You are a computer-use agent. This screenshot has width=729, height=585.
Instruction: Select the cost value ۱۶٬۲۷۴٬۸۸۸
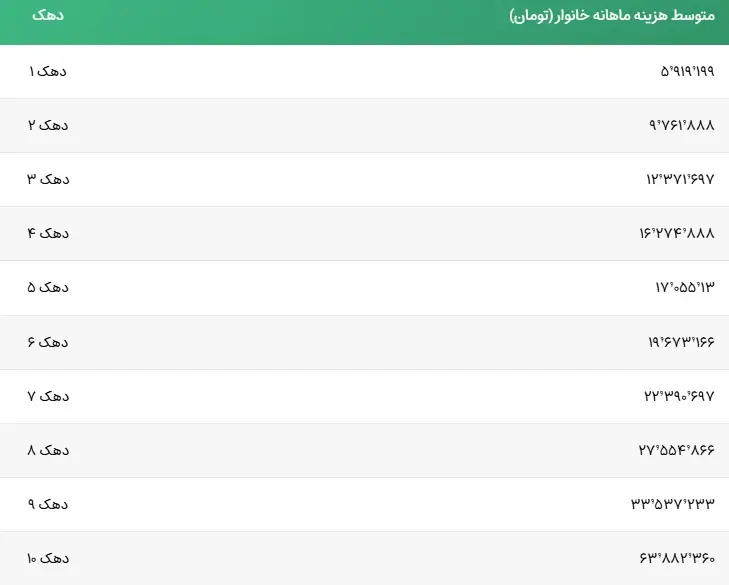point(677,233)
